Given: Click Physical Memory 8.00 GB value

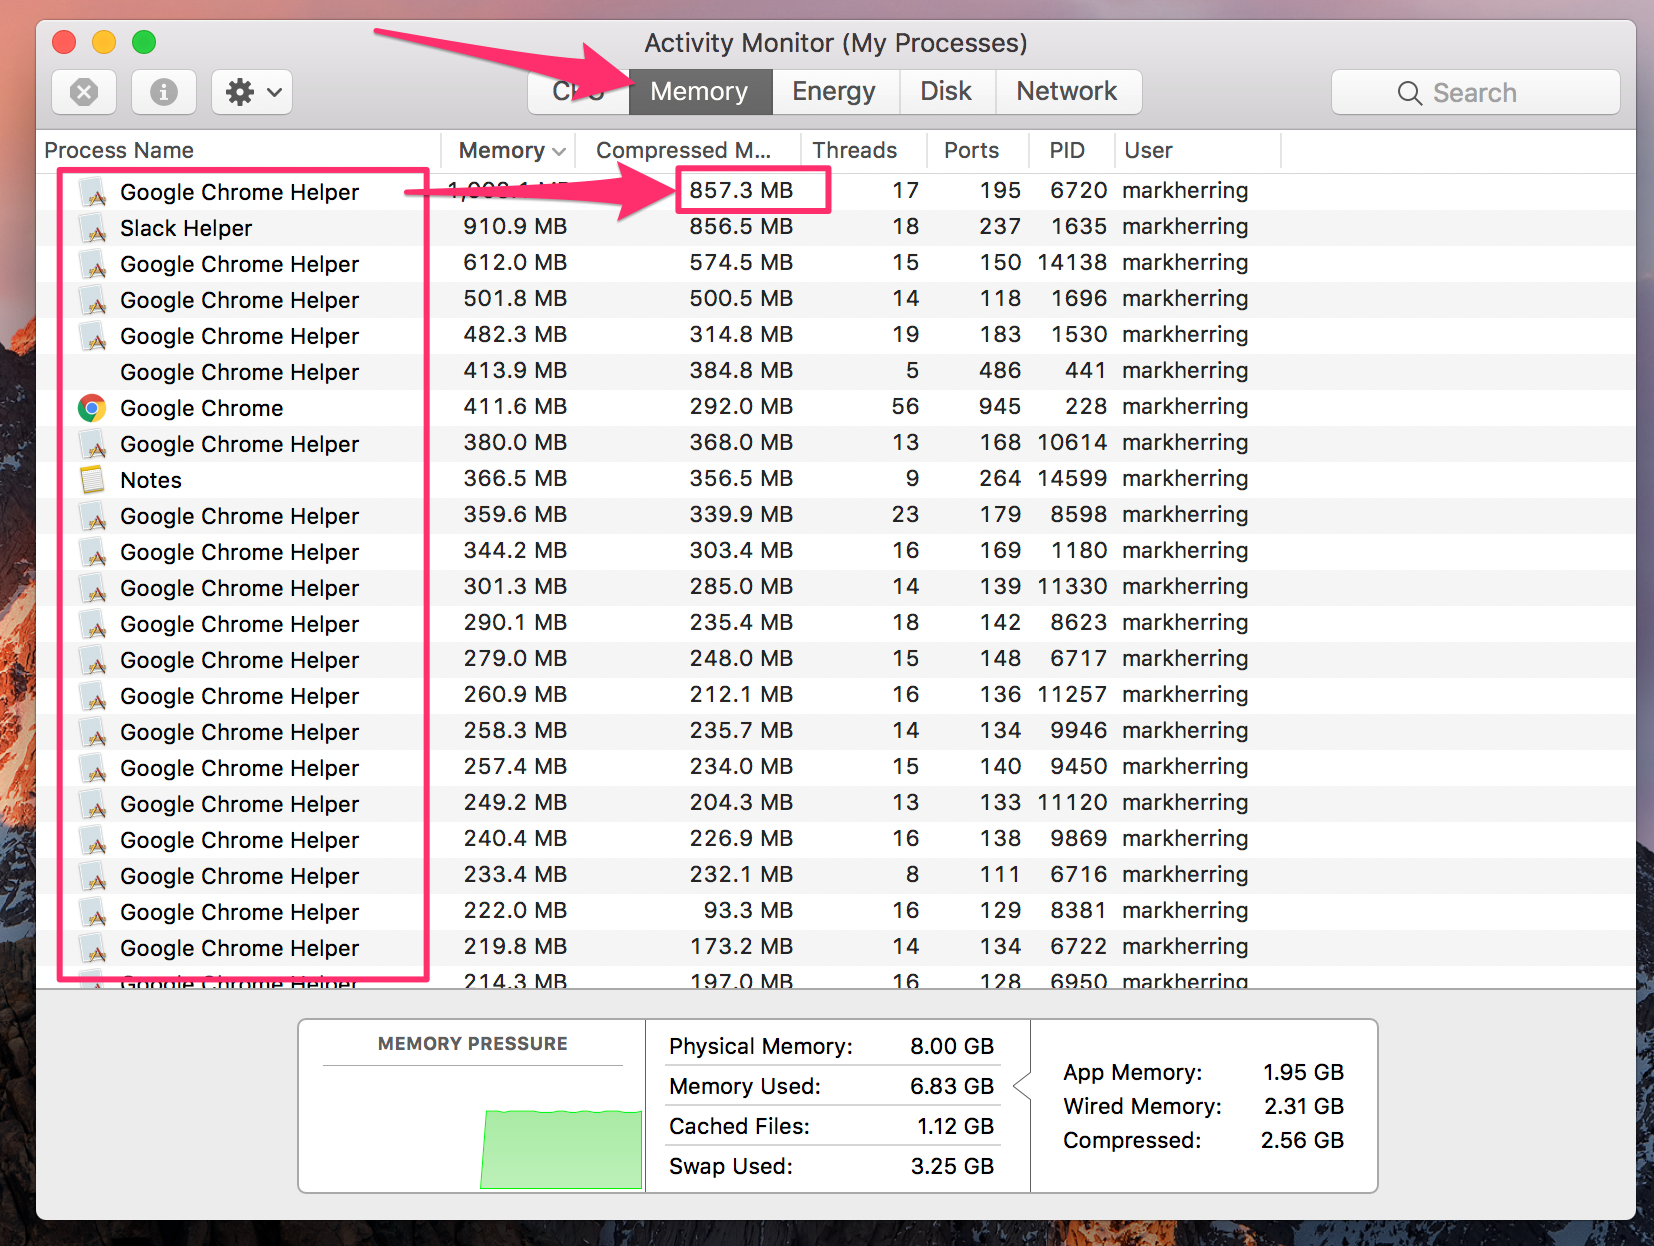Looking at the screenshot, I should 952,1046.
